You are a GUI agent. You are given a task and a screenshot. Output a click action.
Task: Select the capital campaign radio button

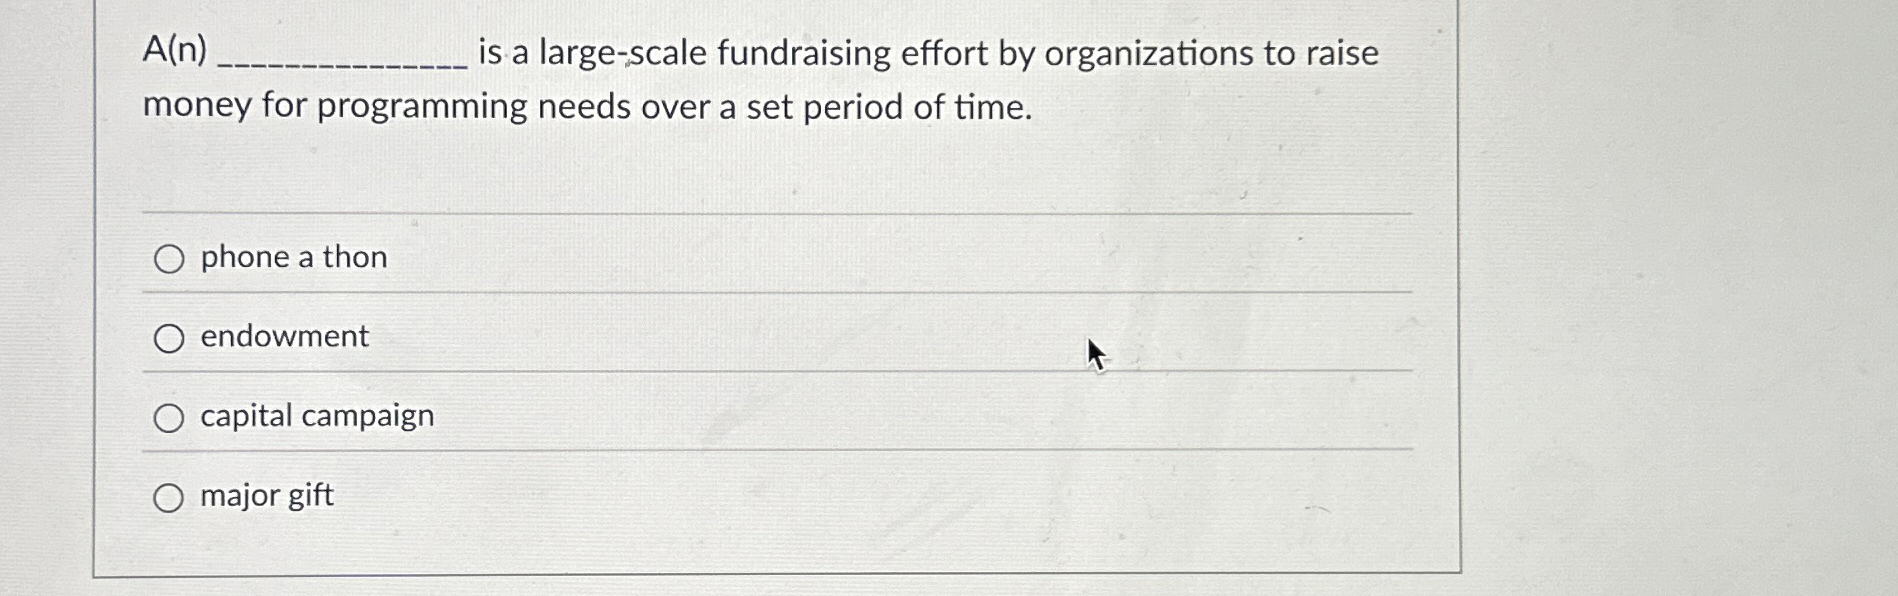click(170, 416)
